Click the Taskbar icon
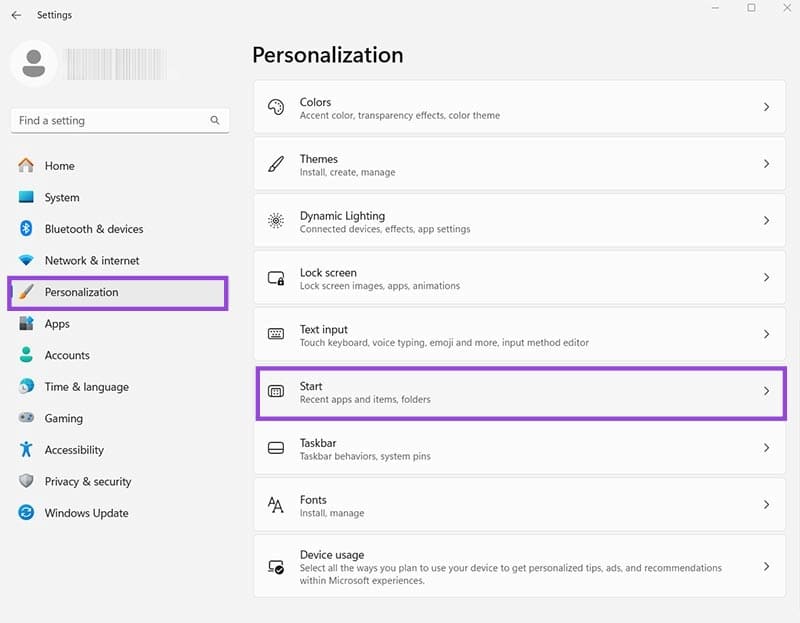 (276, 448)
